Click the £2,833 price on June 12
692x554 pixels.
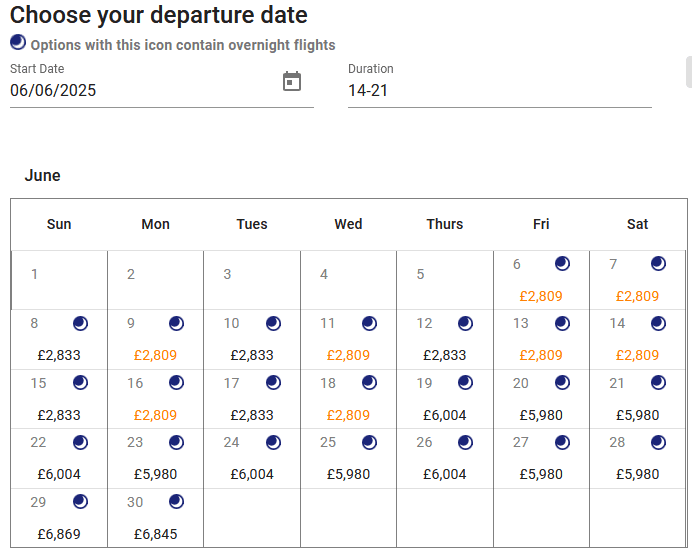pyautogui.click(x=445, y=355)
